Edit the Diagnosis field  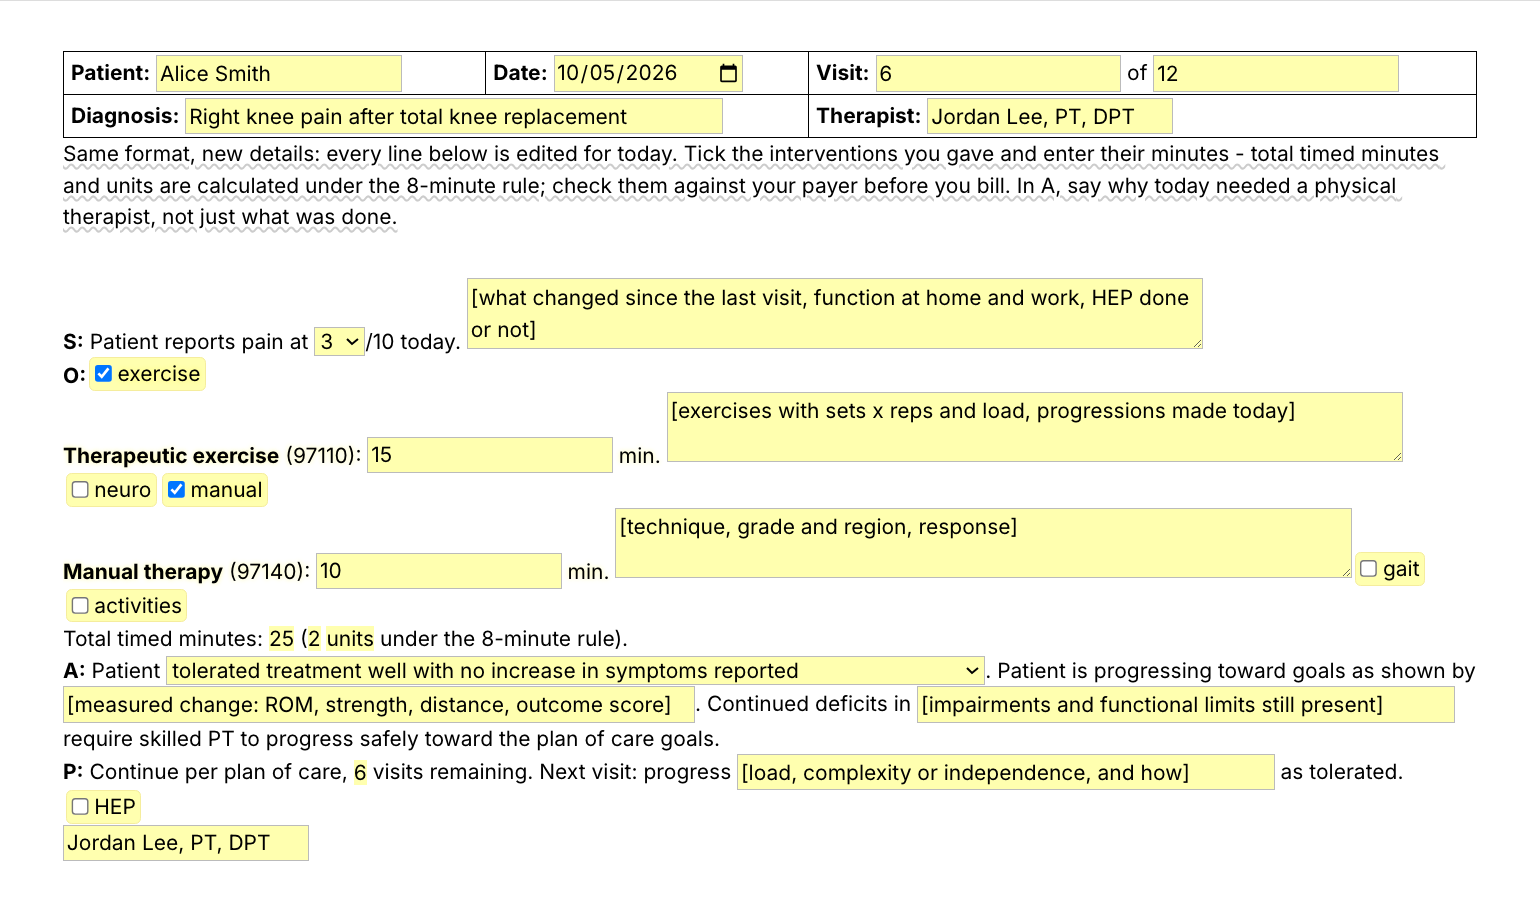(454, 117)
